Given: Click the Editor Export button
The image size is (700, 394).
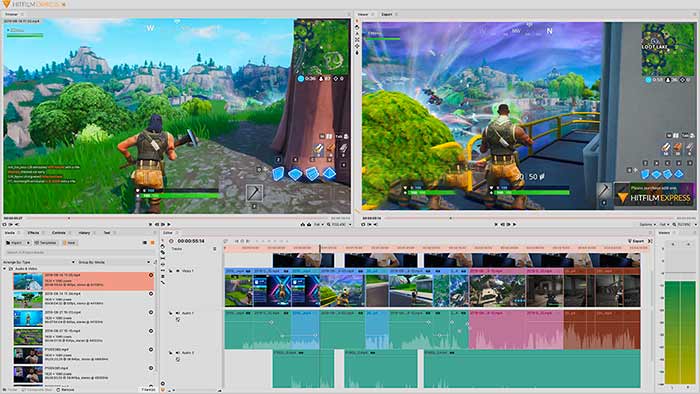Looking at the screenshot, I should tap(637, 241).
